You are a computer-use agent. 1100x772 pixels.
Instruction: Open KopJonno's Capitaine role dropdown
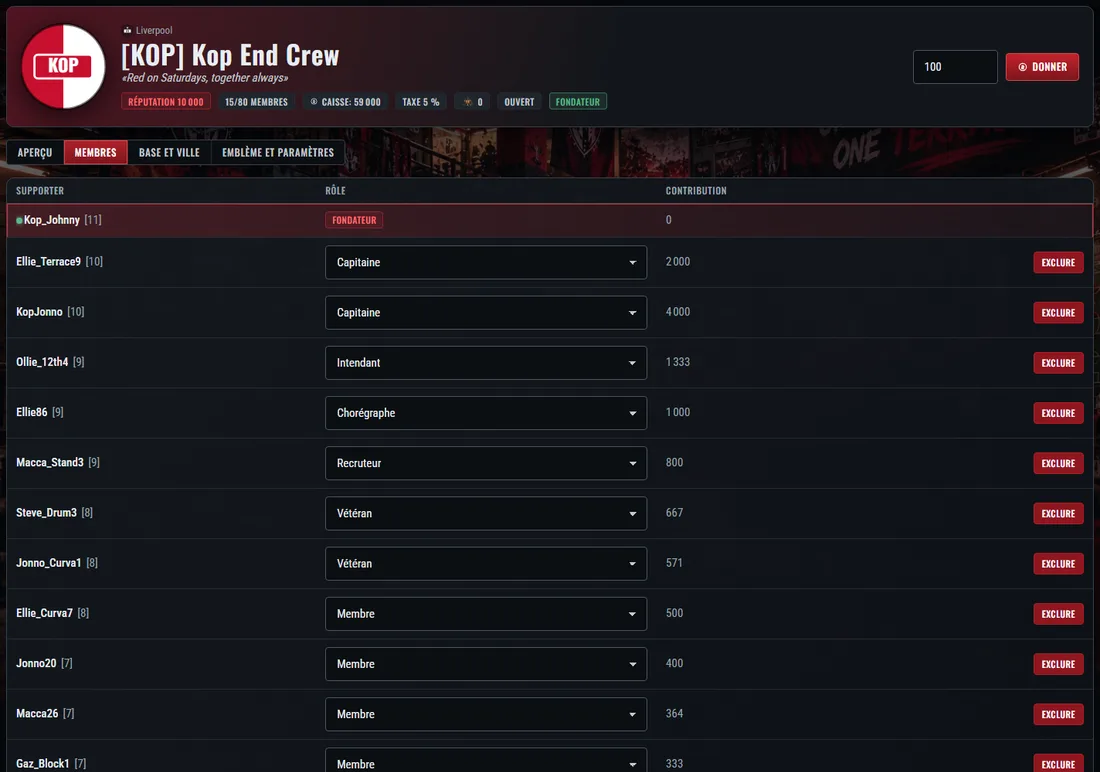(485, 312)
